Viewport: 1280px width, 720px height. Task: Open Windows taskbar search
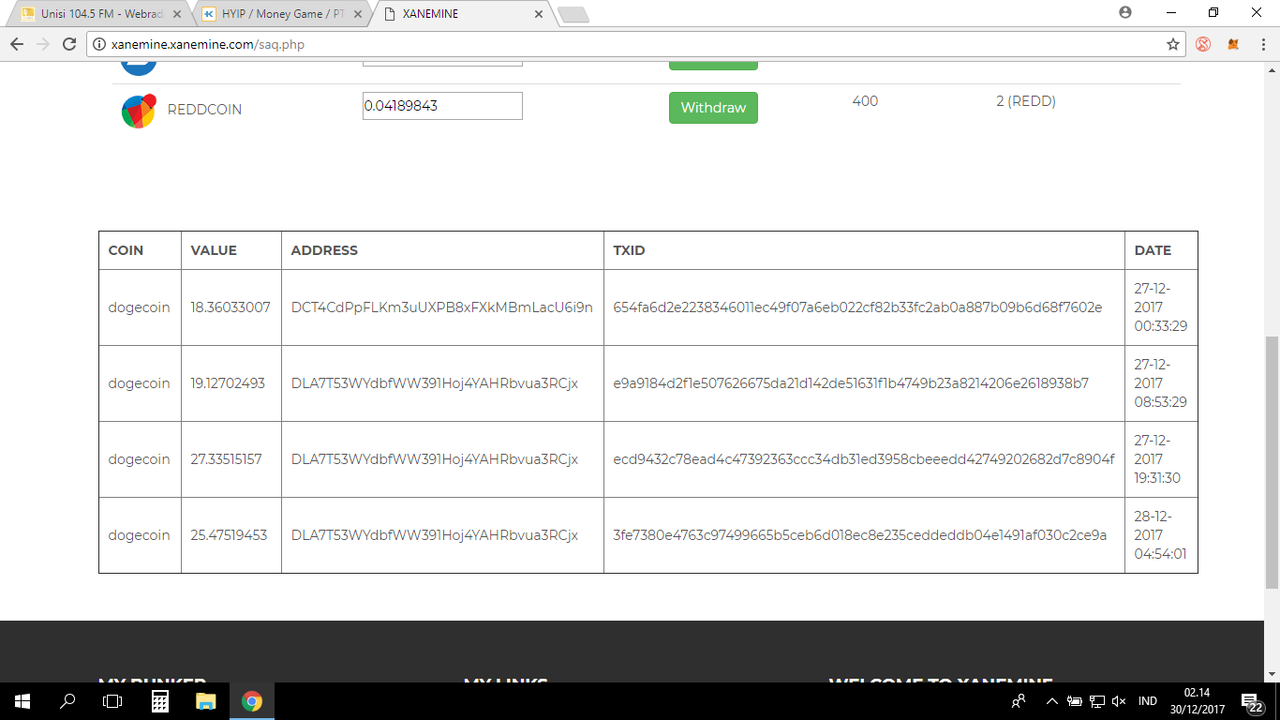[68, 701]
